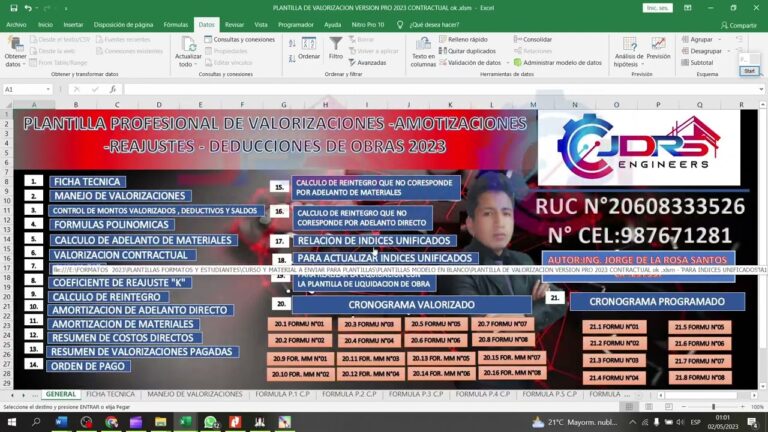768x432 pixels.
Task: Click the CRONOGRAMA PROGRAMADO button
Action: tap(657, 301)
